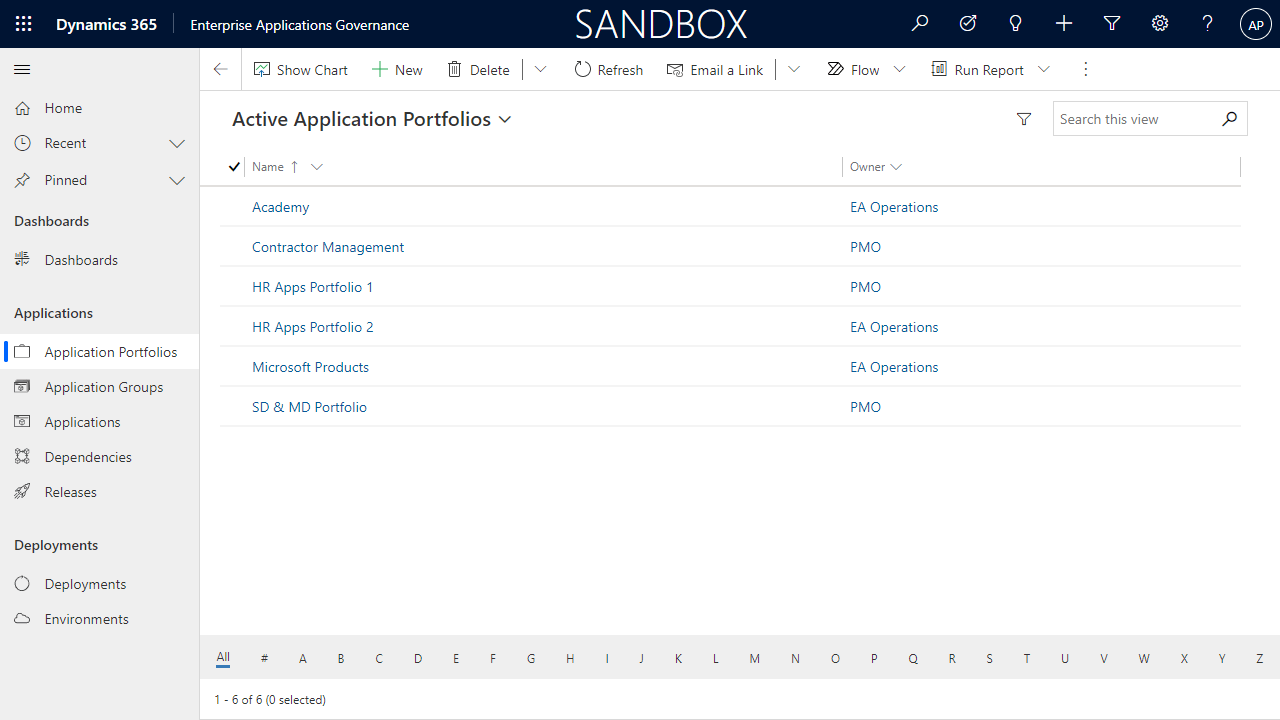Open the view filter funnel icon

point(1024,119)
